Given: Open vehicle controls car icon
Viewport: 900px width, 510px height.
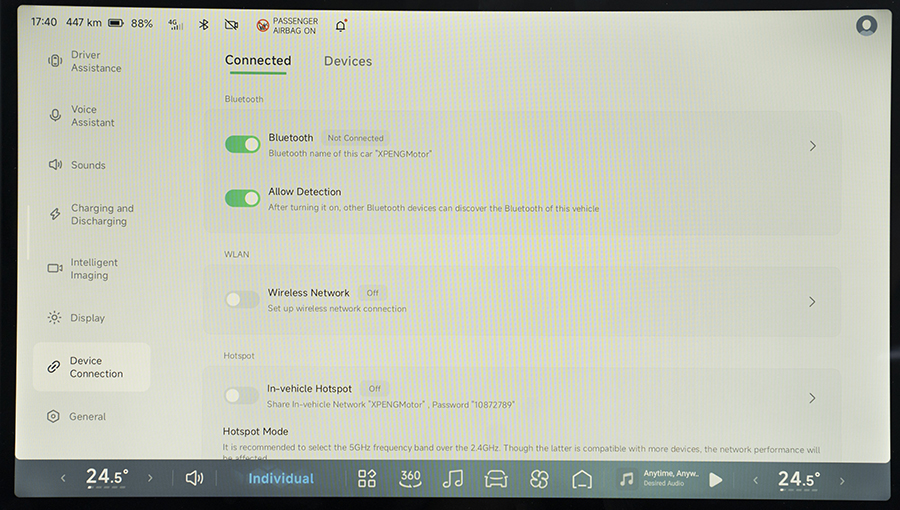Looking at the screenshot, I should tap(496, 479).
